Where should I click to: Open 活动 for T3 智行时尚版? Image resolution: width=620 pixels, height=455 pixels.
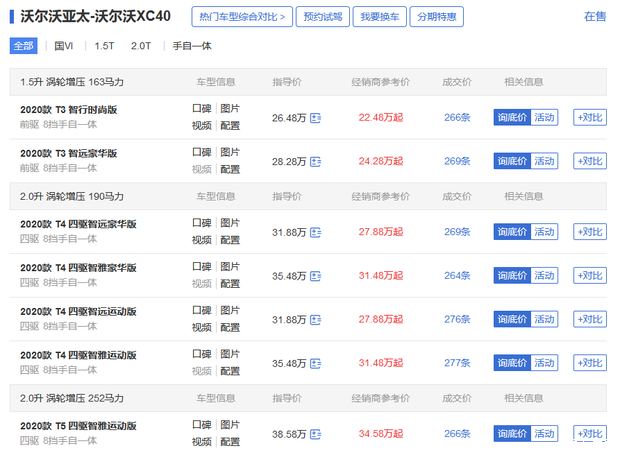544,117
